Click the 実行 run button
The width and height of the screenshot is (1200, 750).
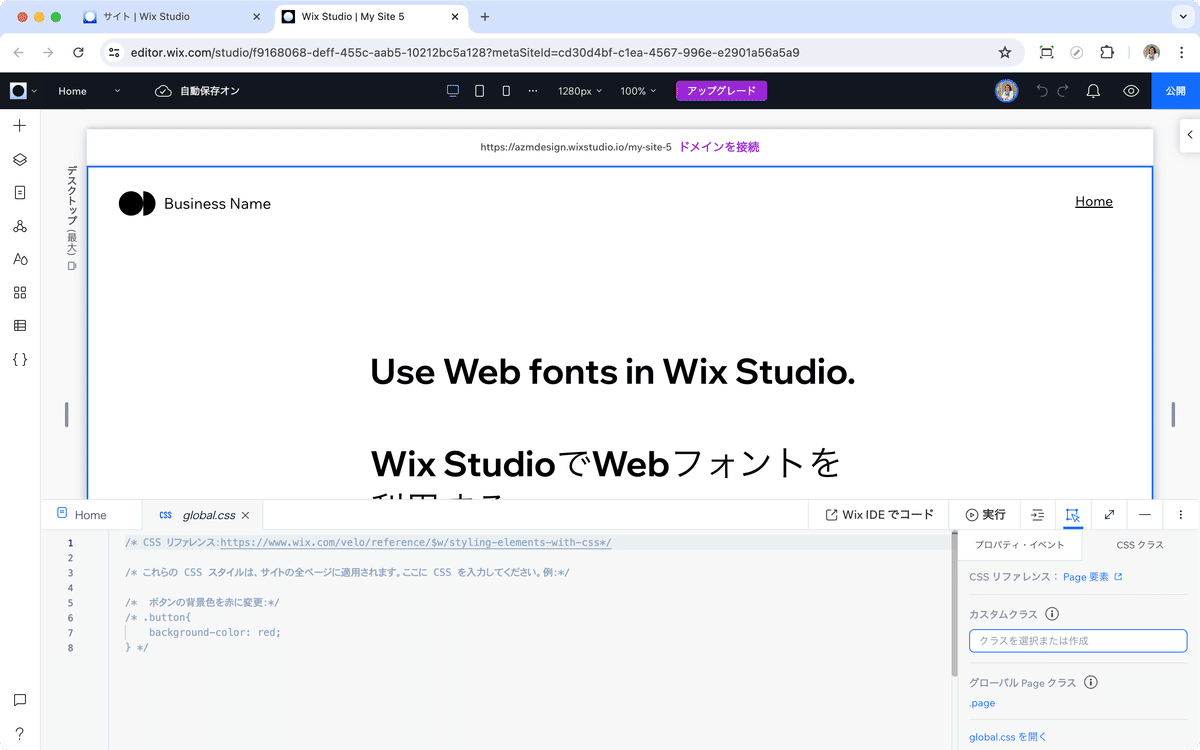pyautogui.click(x=985, y=515)
